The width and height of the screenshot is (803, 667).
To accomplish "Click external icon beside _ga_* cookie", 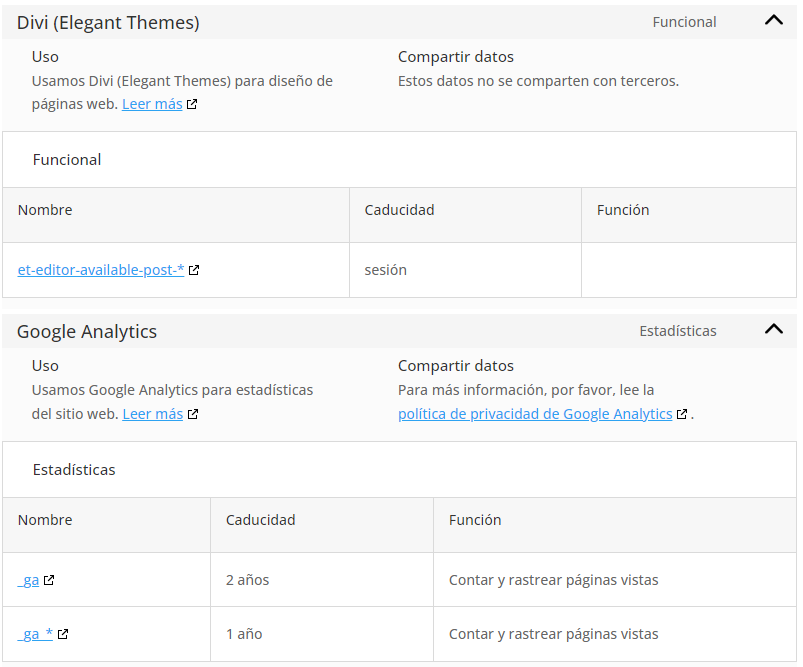I will coord(62,634).
